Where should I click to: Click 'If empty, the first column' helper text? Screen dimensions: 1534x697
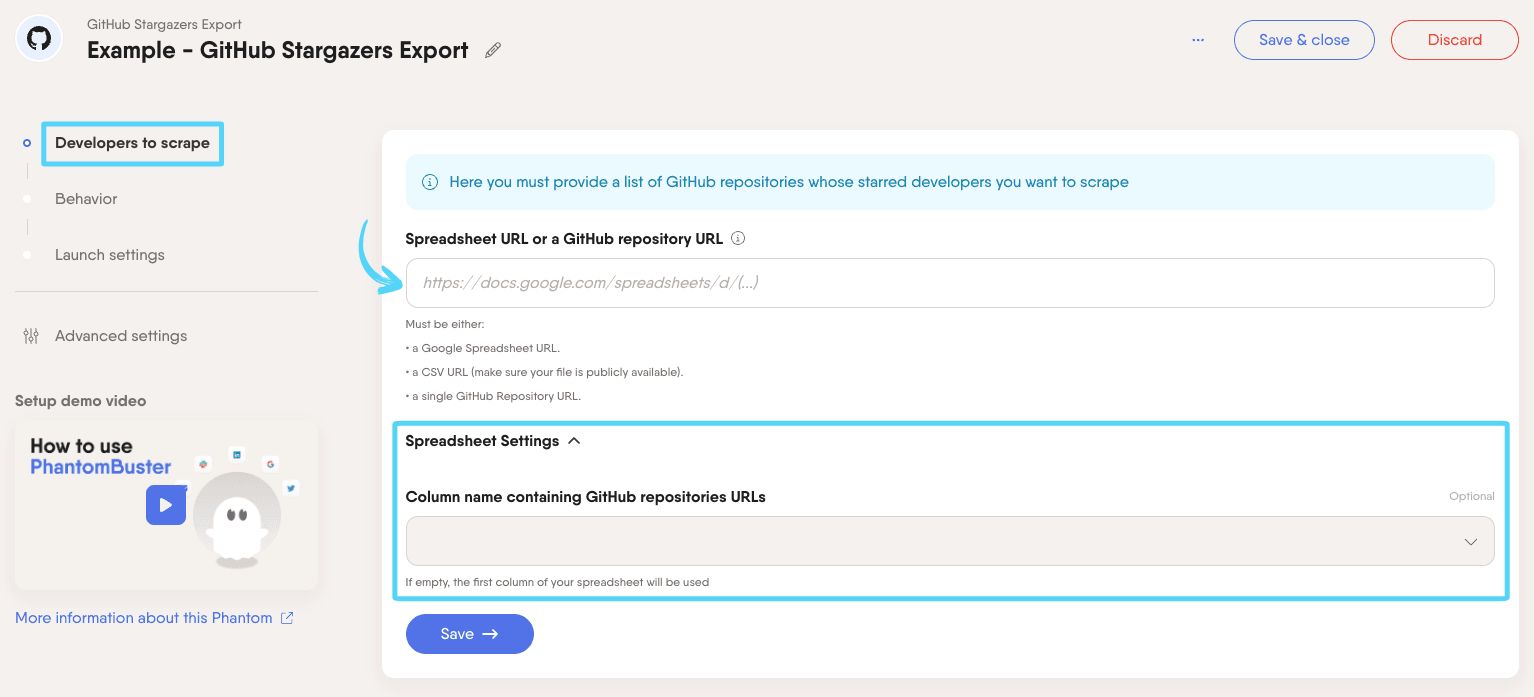coord(557,582)
